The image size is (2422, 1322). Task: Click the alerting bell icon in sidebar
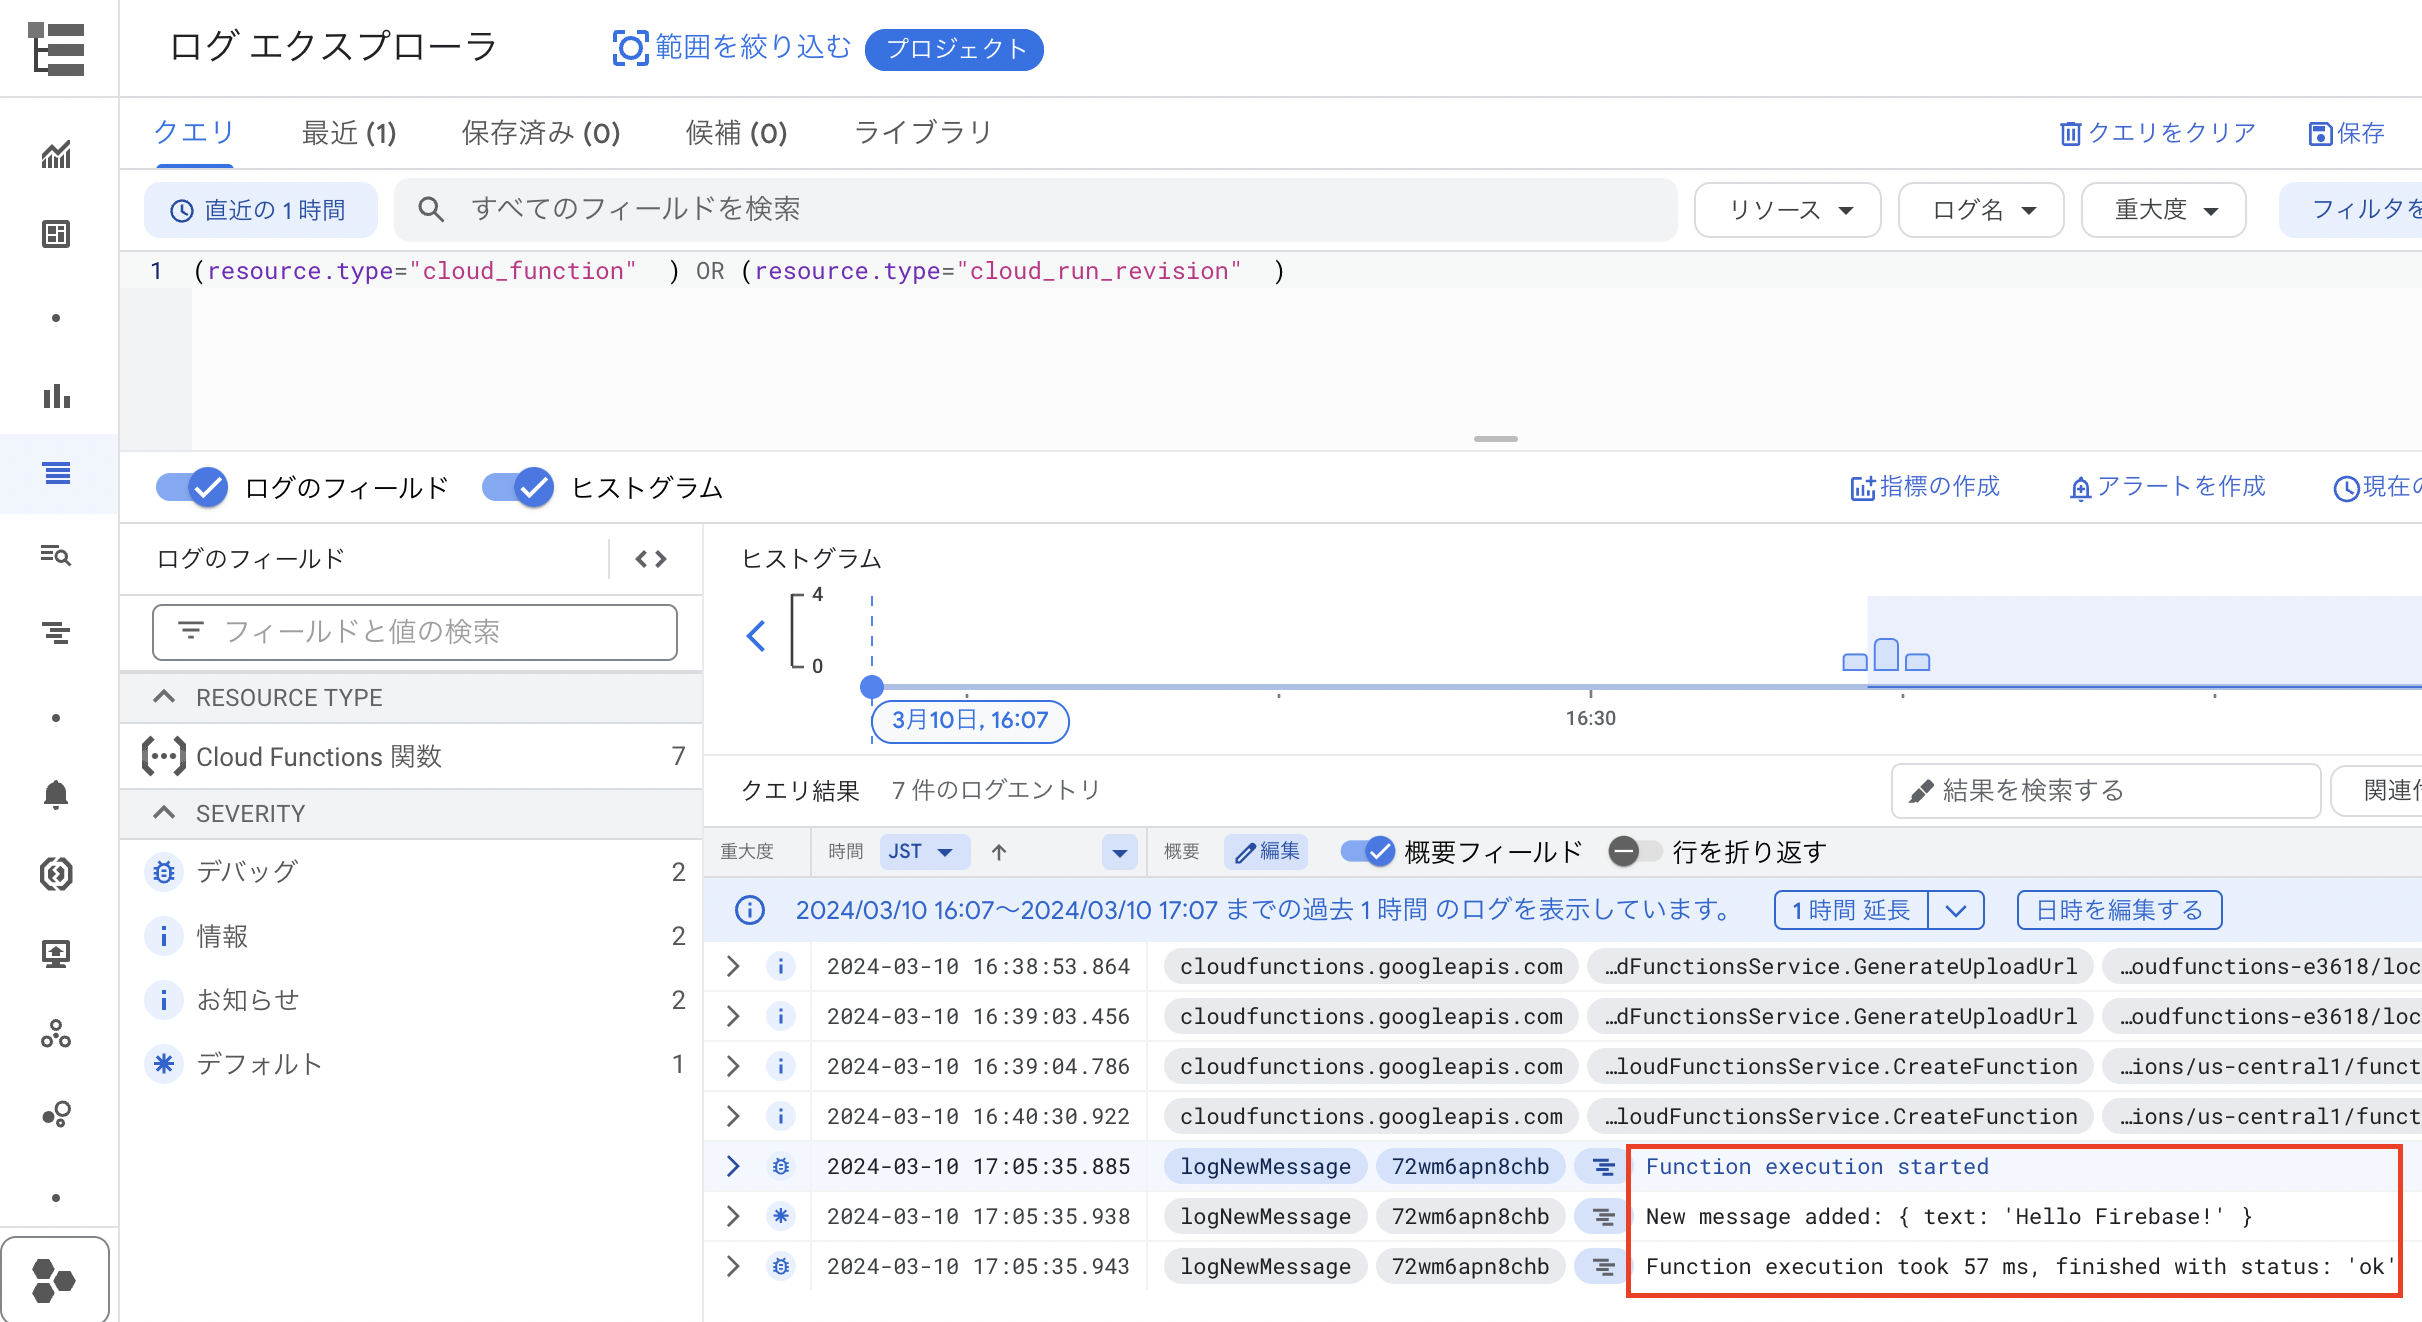[57, 795]
